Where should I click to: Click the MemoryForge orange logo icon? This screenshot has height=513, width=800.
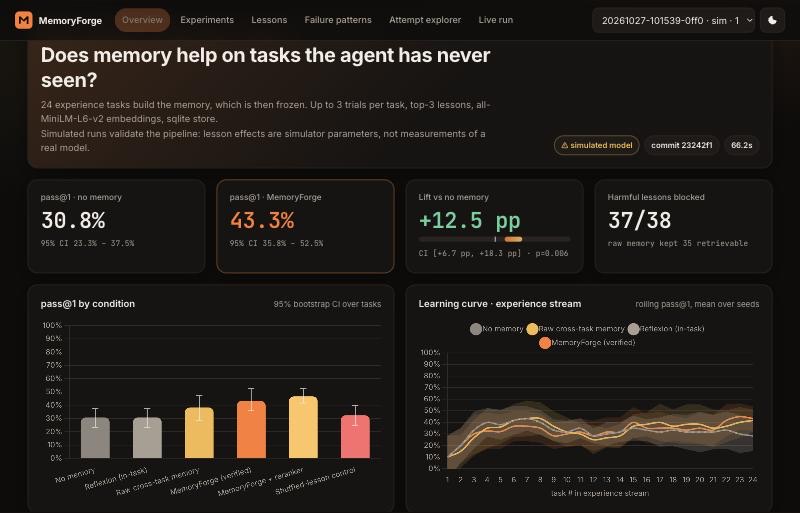(x=23, y=20)
